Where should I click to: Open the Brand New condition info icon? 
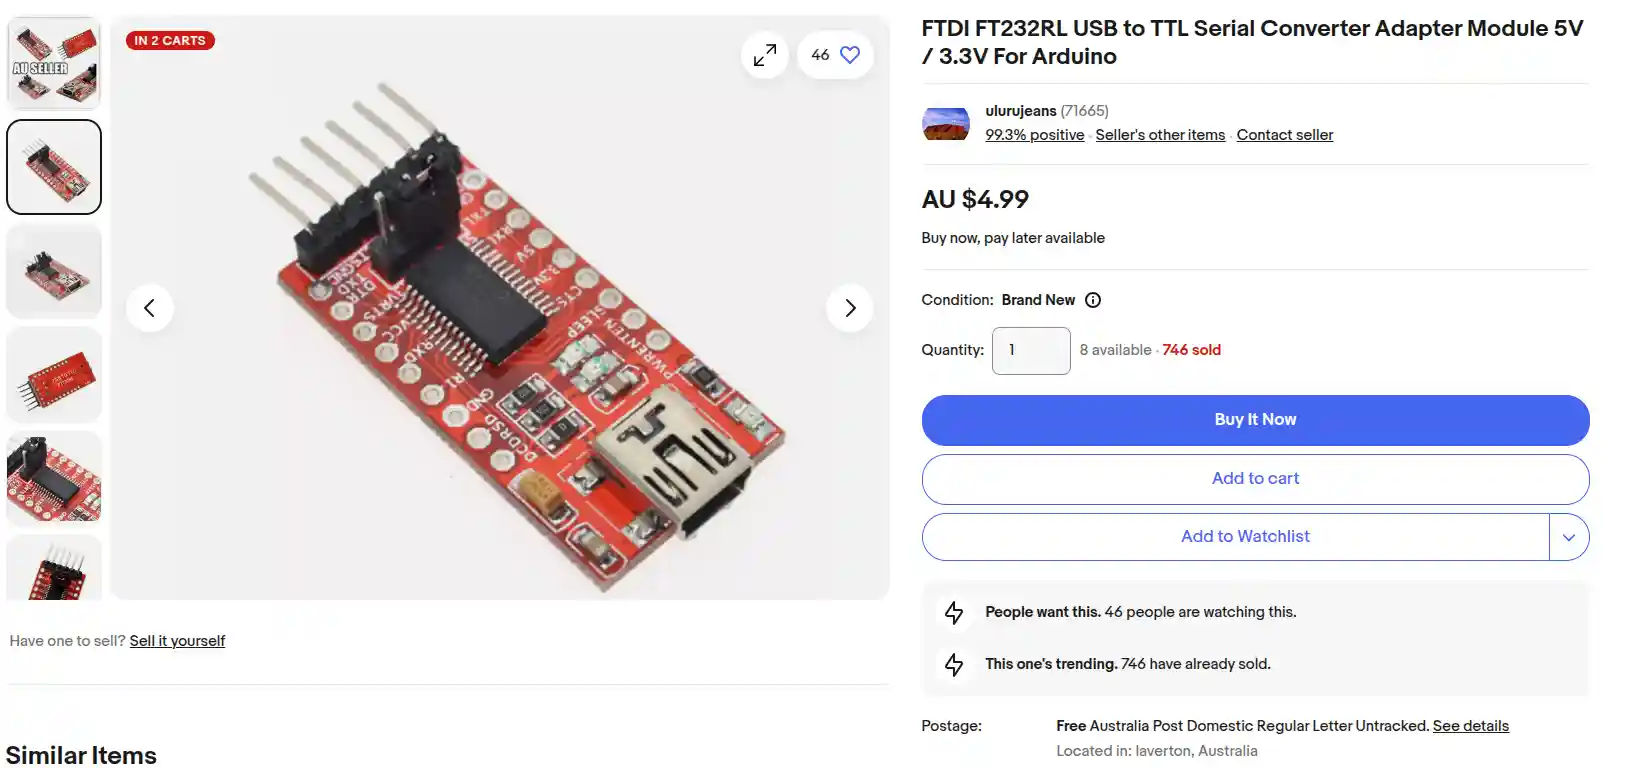pyautogui.click(x=1093, y=300)
